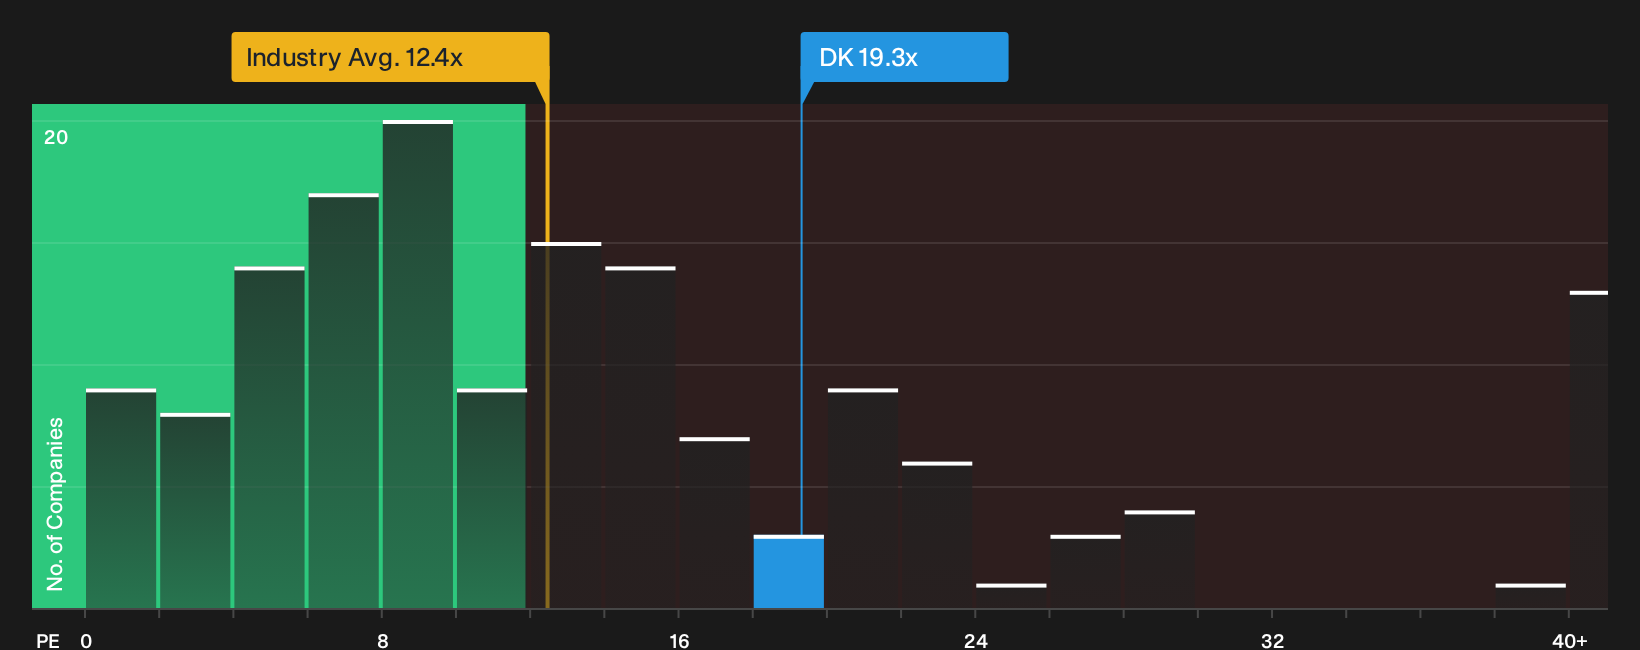Click the first green bar, just right of PE 0
Screen dimensions: 1640x650
121,498
